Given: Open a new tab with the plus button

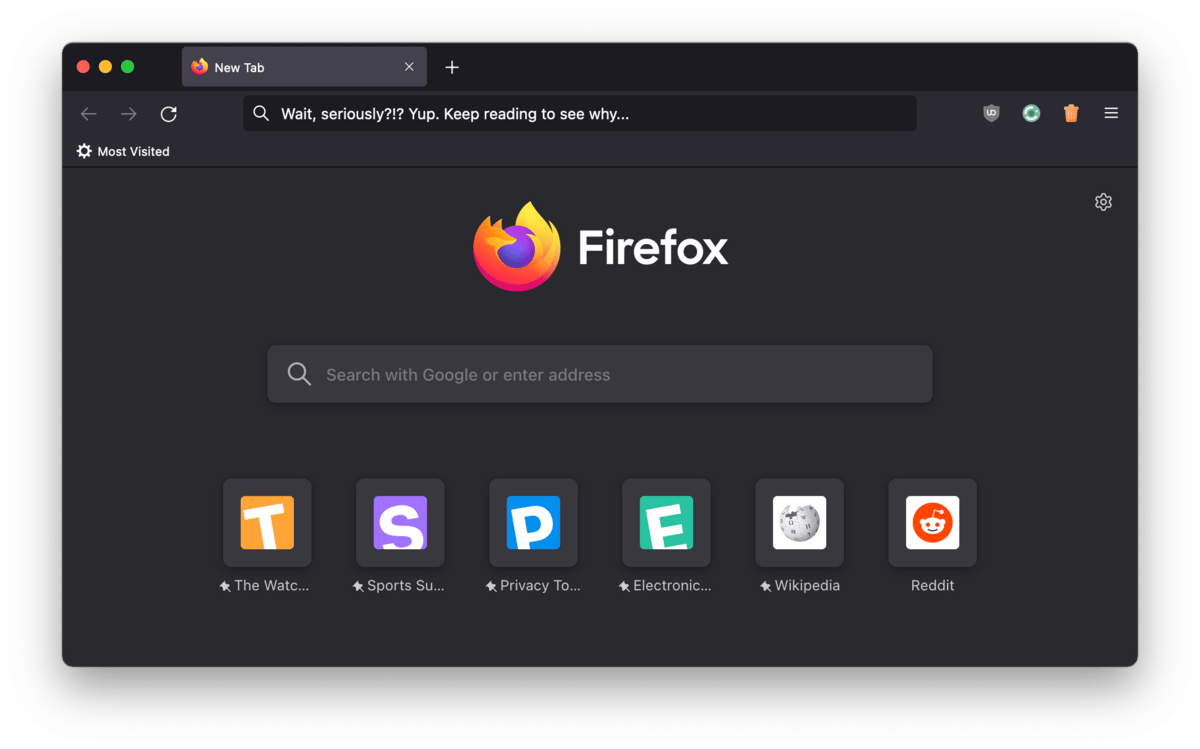Looking at the screenshot, I should [x=452, y=67].
